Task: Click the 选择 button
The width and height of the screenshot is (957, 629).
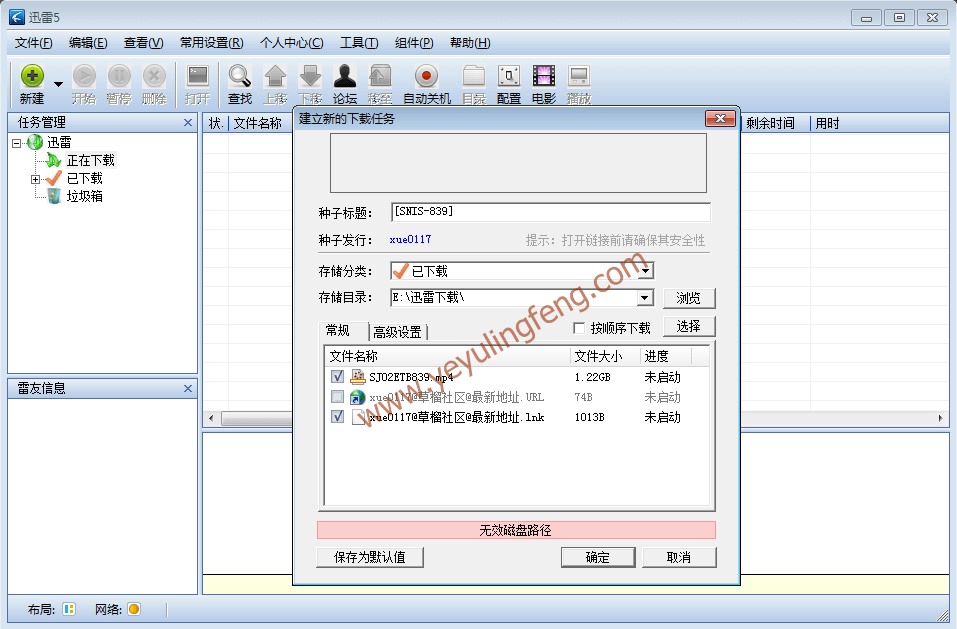Action: [688, 326]
